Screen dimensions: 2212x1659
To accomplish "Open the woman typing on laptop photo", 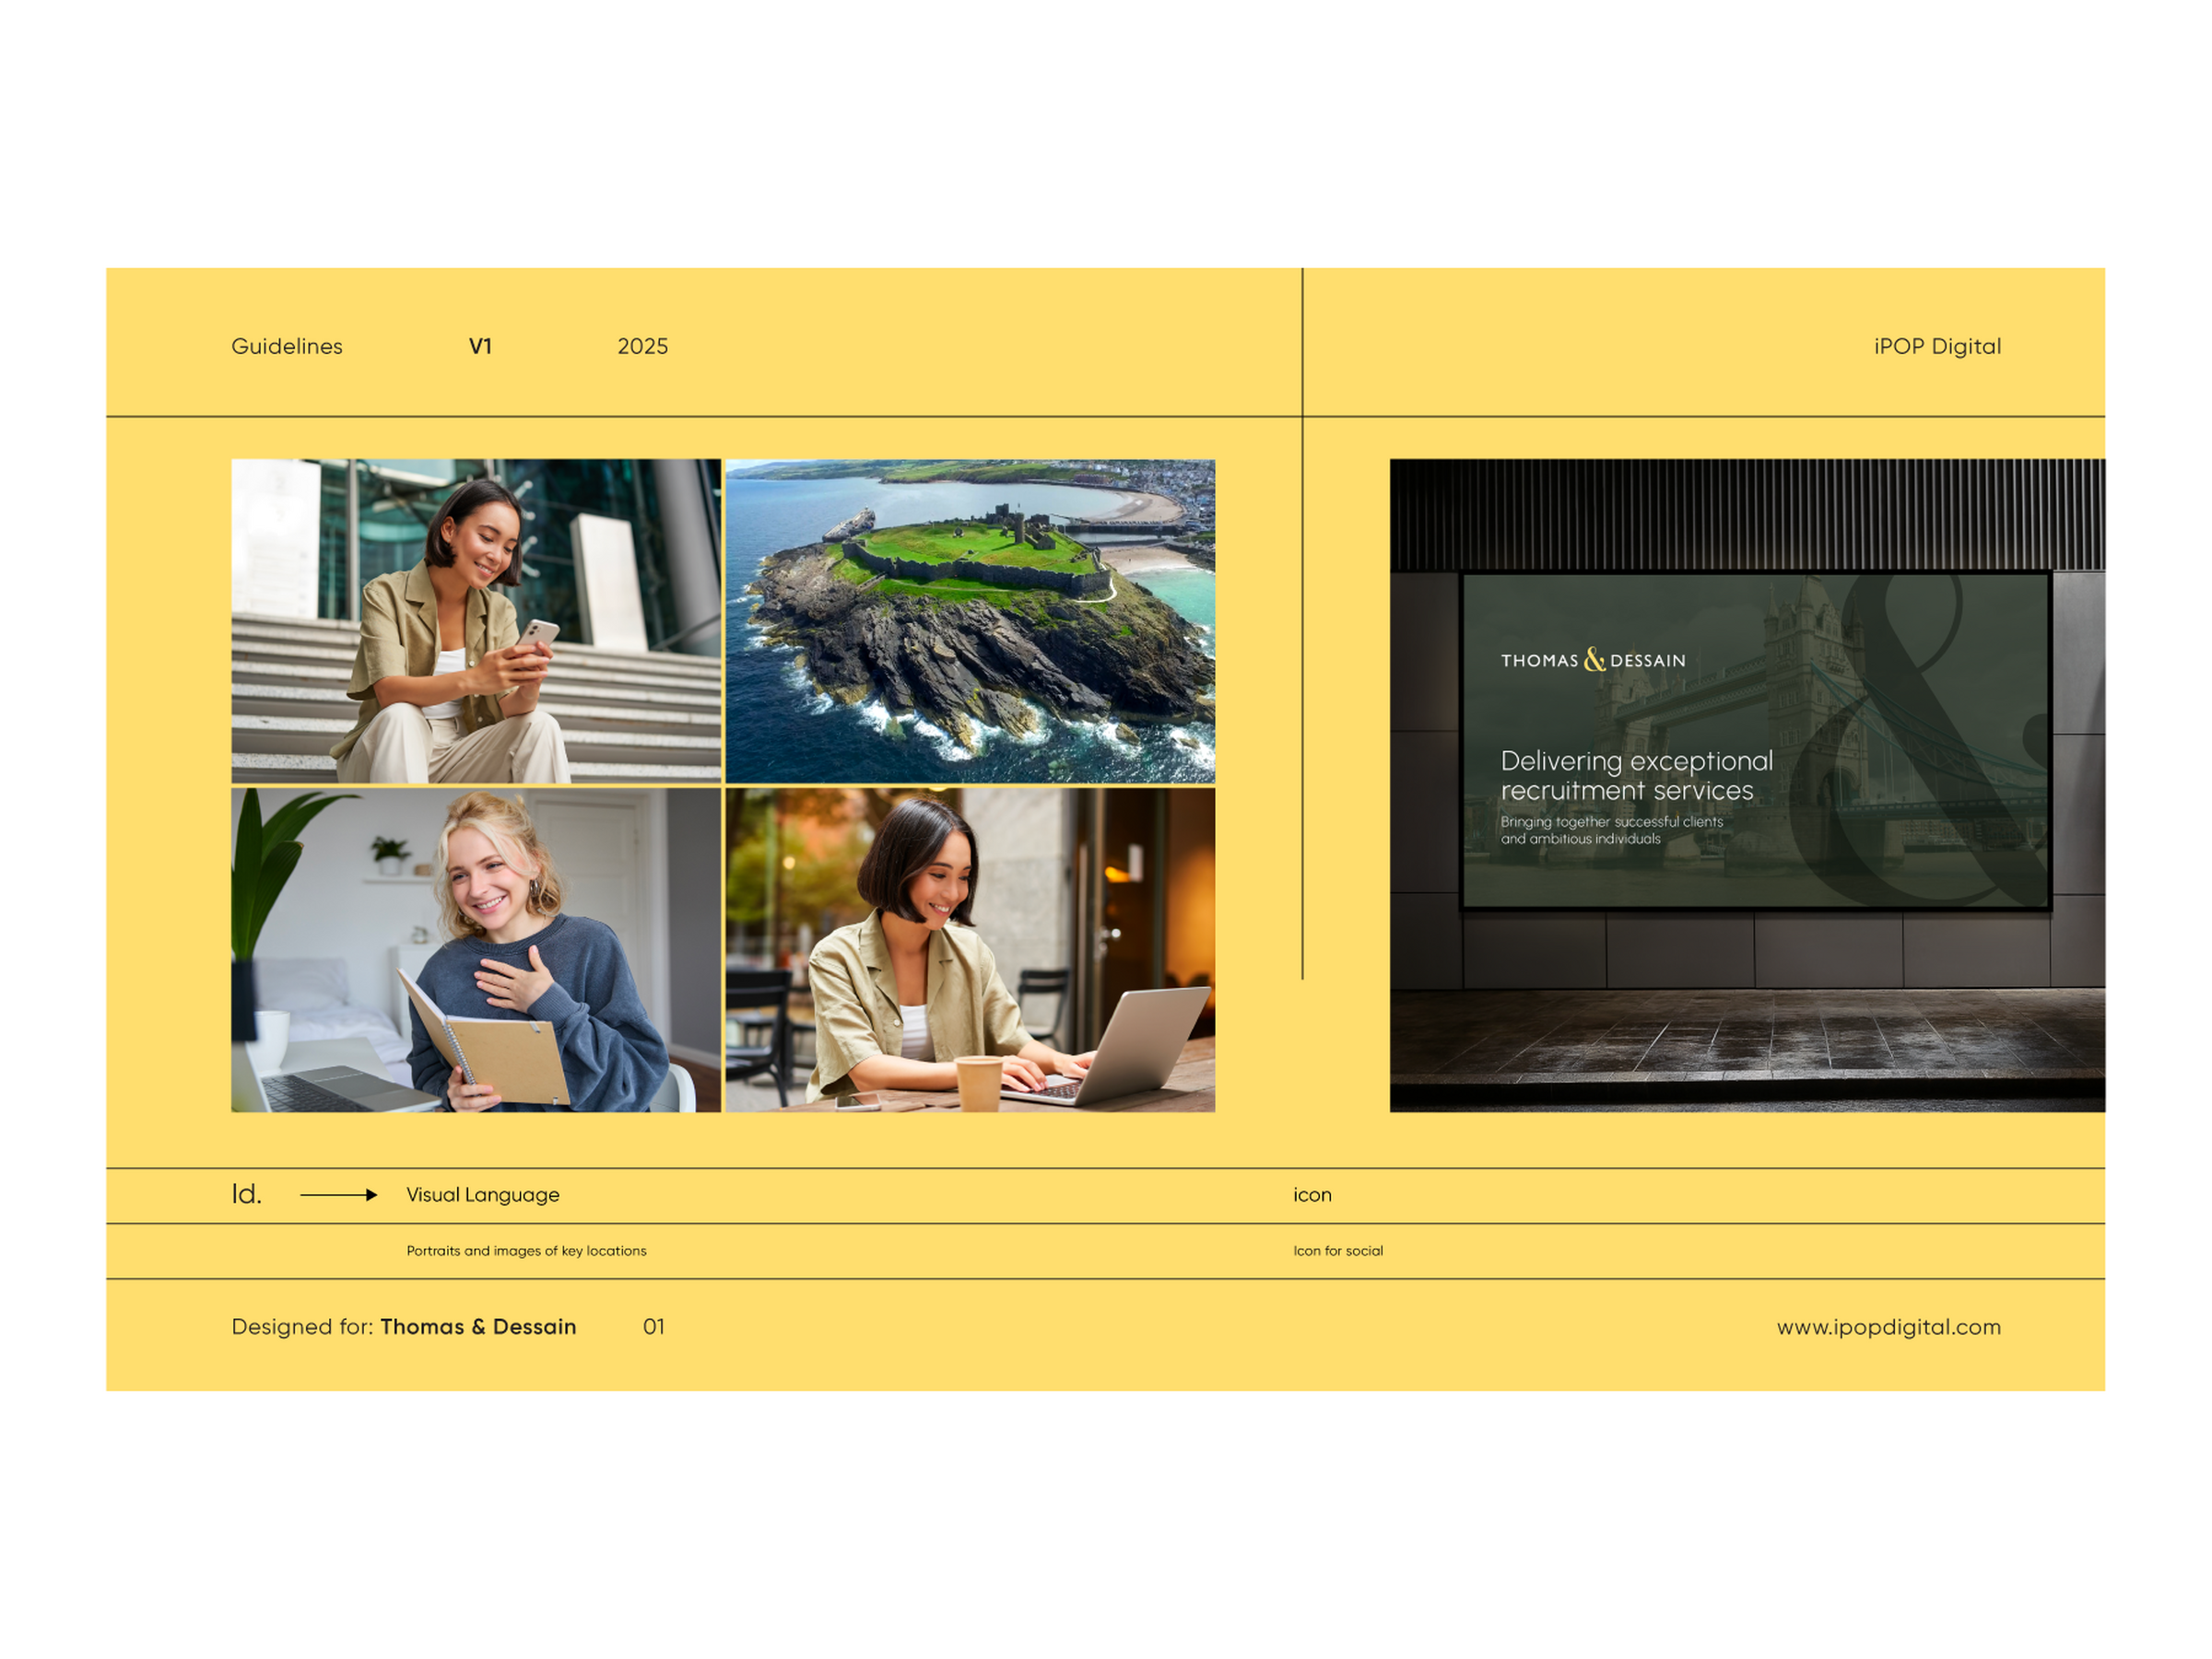I will pyautogui.click(x=970, y=949).
